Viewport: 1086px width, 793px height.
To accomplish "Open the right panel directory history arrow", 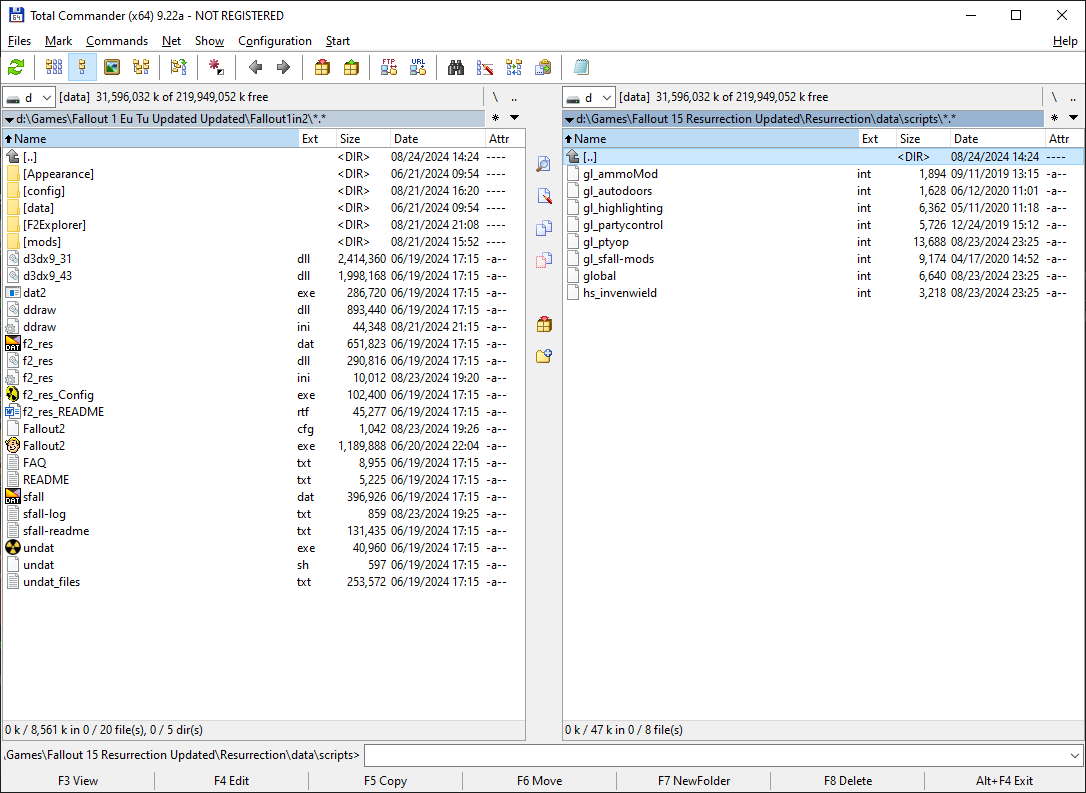I will click(1074, 118).
